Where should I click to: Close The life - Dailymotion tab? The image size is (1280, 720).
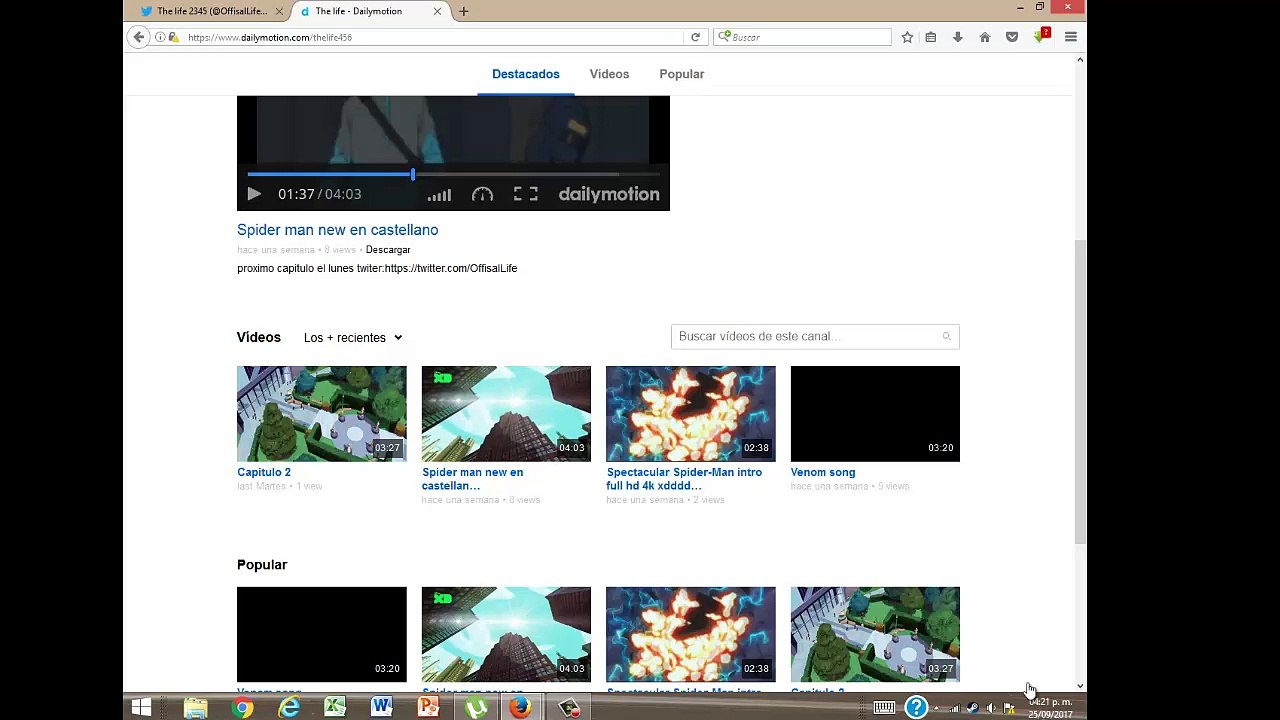[x=437, y=11]
